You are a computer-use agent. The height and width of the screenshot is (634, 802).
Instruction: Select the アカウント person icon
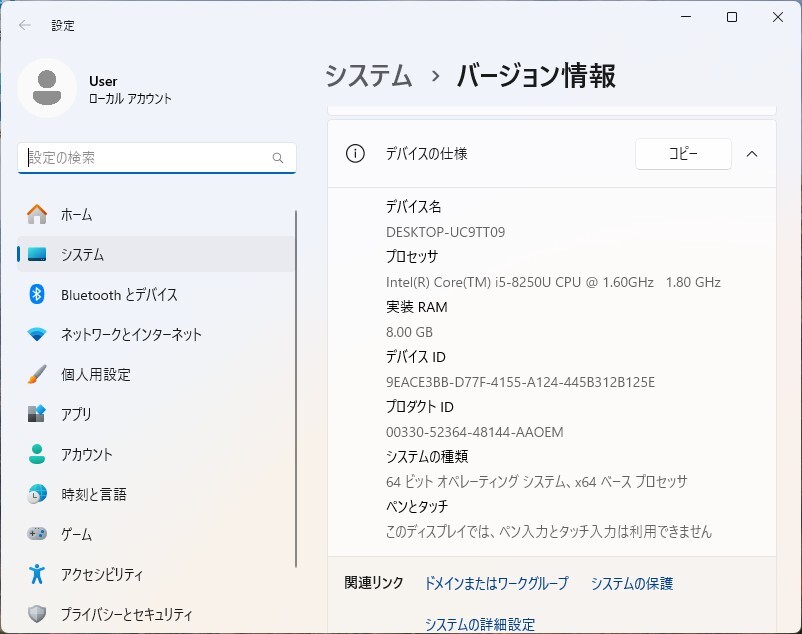(37, 454)
